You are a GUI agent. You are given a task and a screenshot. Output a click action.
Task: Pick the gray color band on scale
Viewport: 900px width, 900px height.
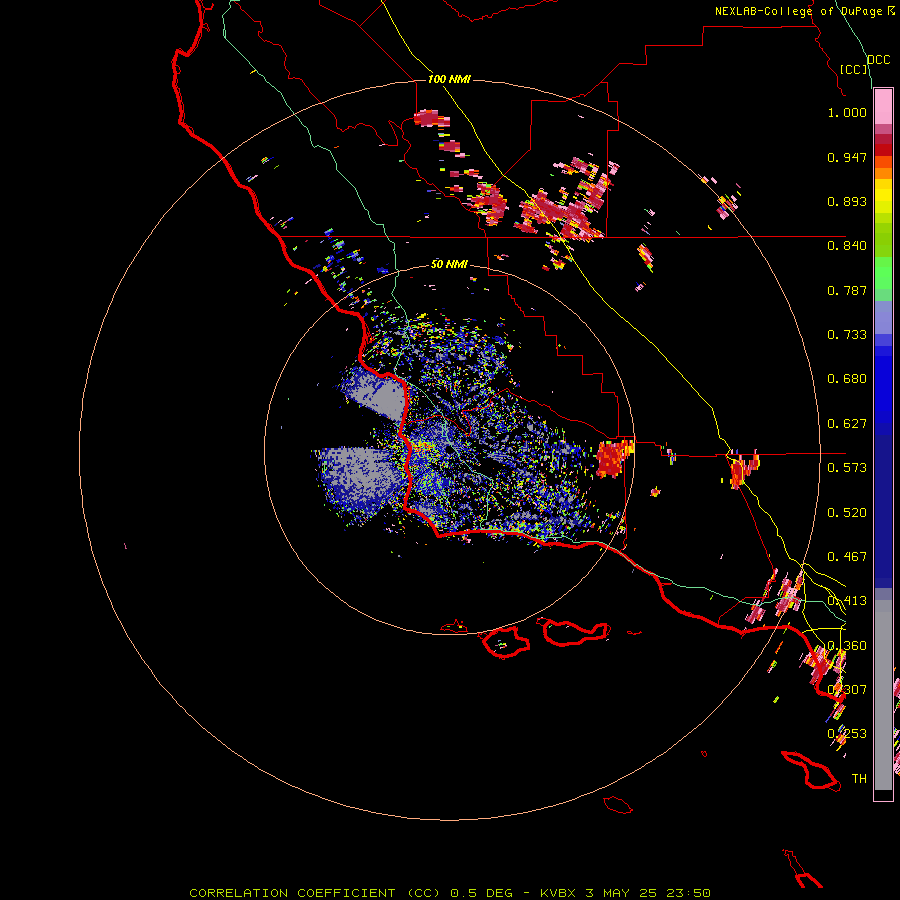883,695
